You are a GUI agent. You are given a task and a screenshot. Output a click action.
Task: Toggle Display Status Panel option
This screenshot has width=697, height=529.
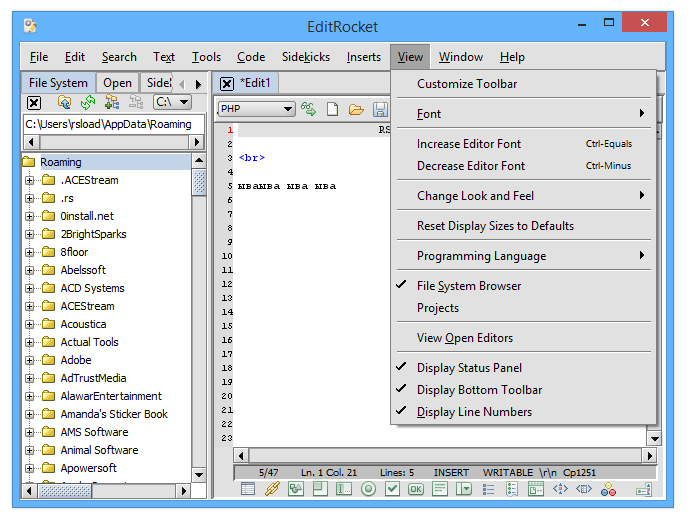(x=524, y=368)
